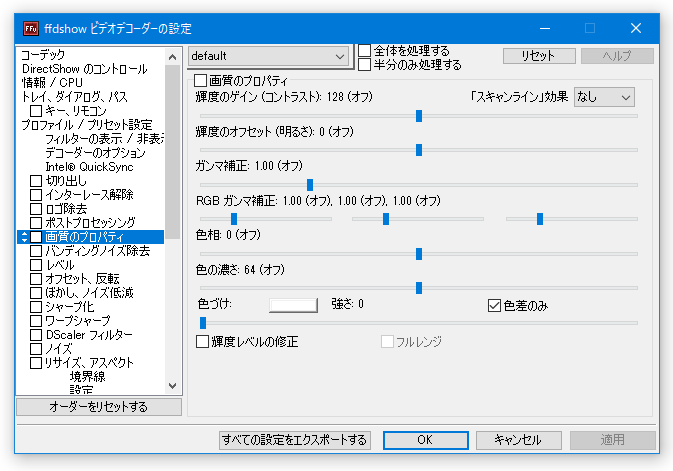Click the first RGB gamma slider handle
This screenshot has width=673, height=471.
pos(234,219)
